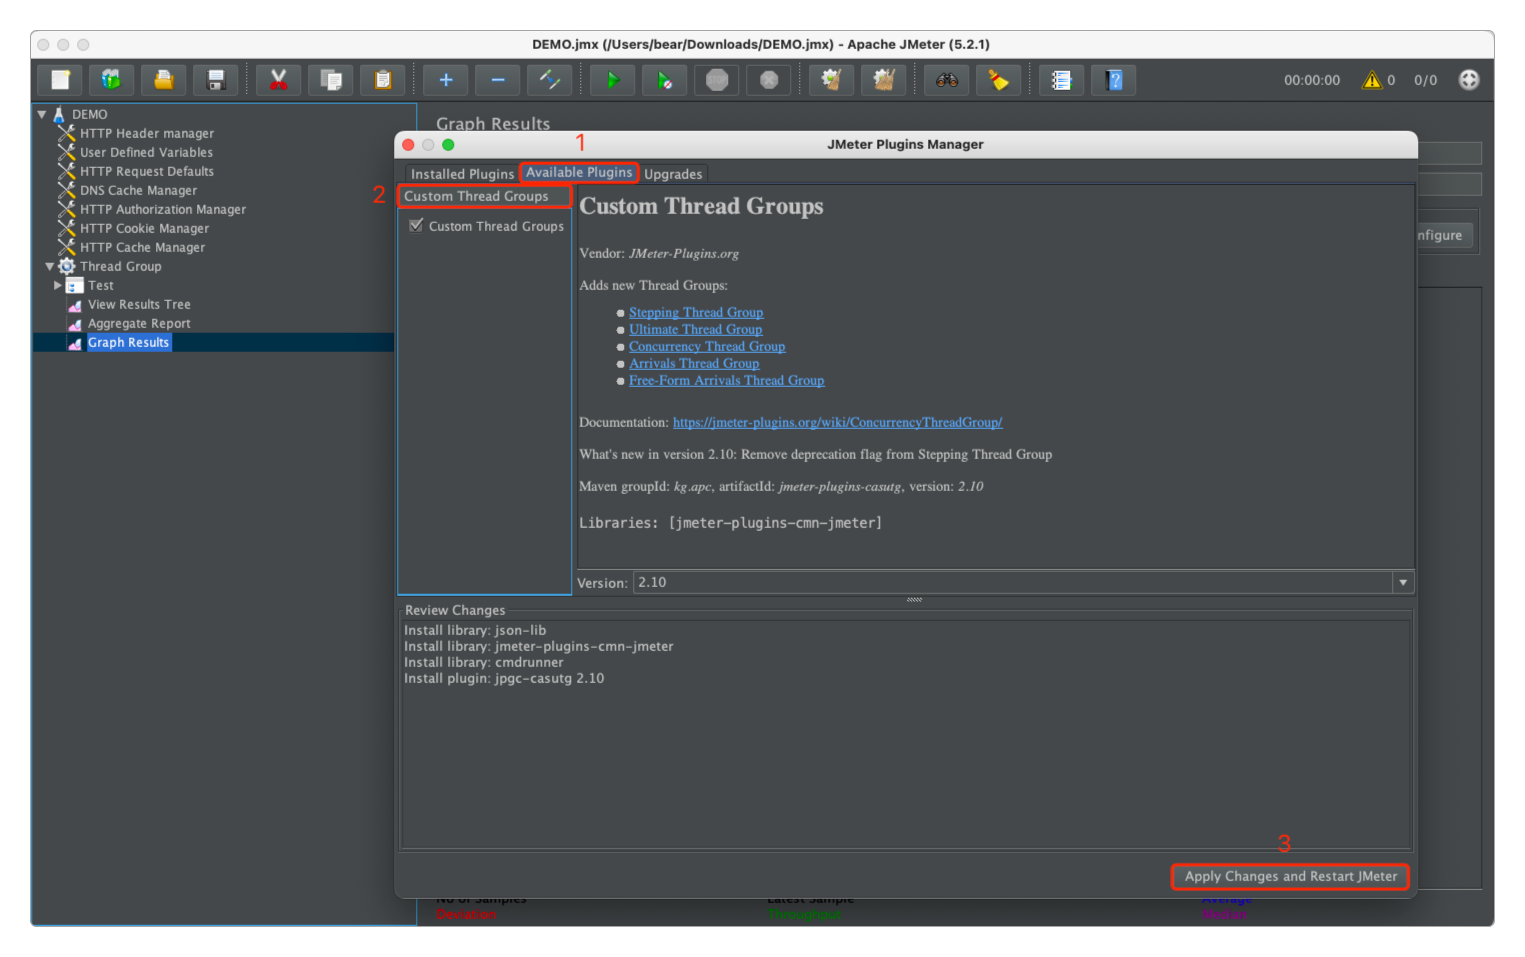Click the Copy icon in the toolbar
Viewport: 1525px width, 957px height.
pos(331,80)
